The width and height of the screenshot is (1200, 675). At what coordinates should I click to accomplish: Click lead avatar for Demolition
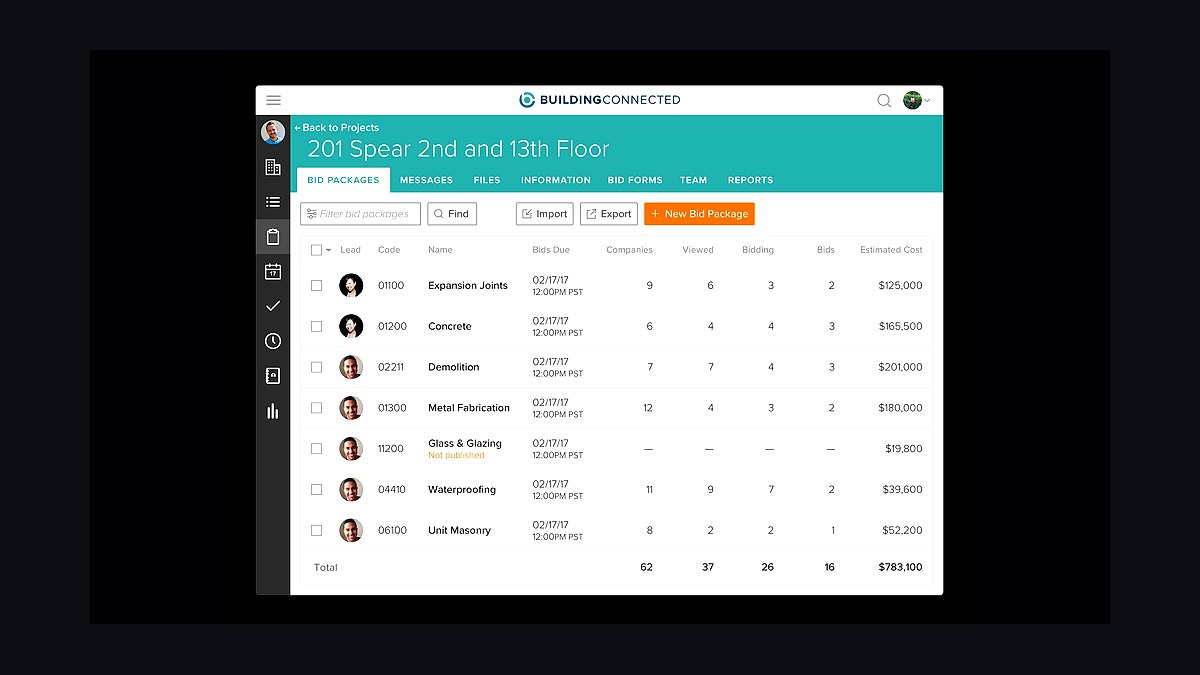351,367
